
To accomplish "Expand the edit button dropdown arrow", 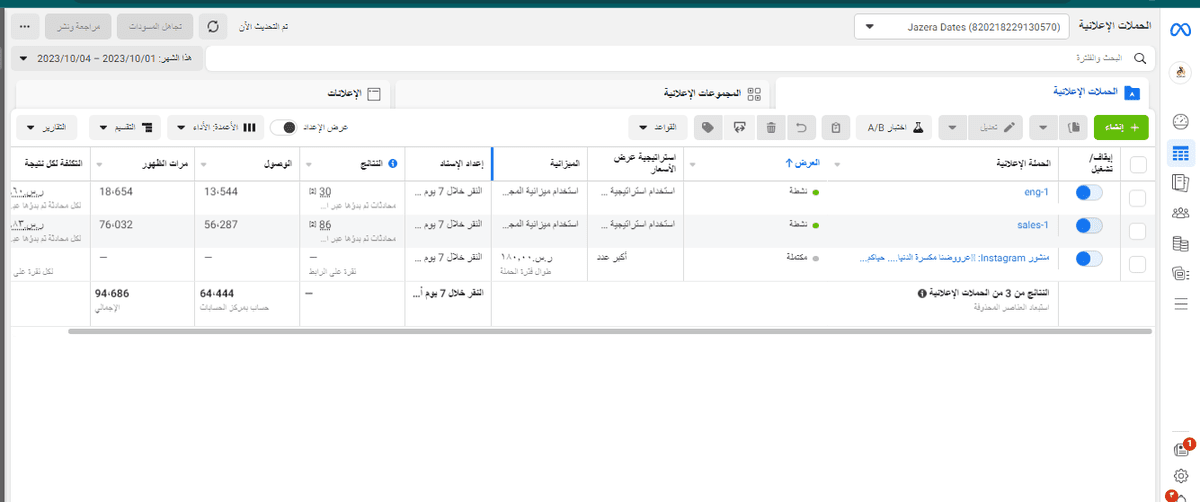I will pos(953,127).
